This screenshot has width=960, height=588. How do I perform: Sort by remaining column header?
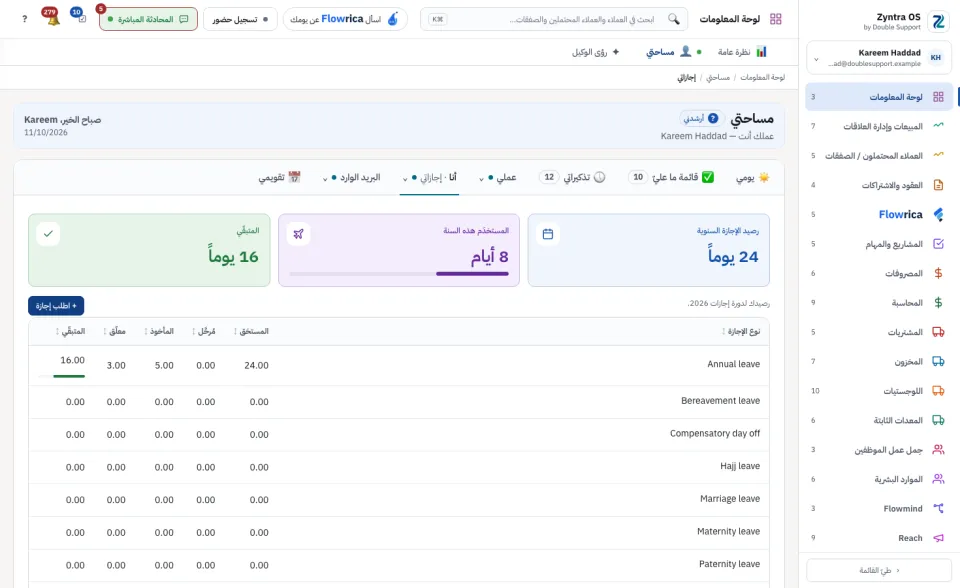tap(71, 331)
